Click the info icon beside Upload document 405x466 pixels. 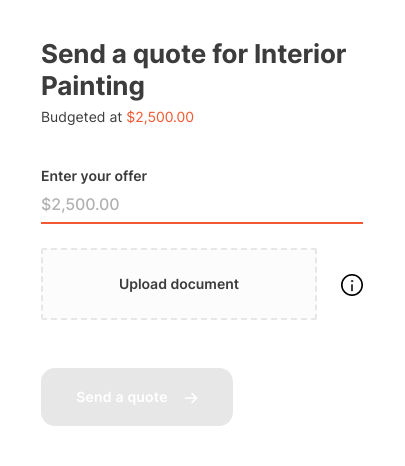352,285
